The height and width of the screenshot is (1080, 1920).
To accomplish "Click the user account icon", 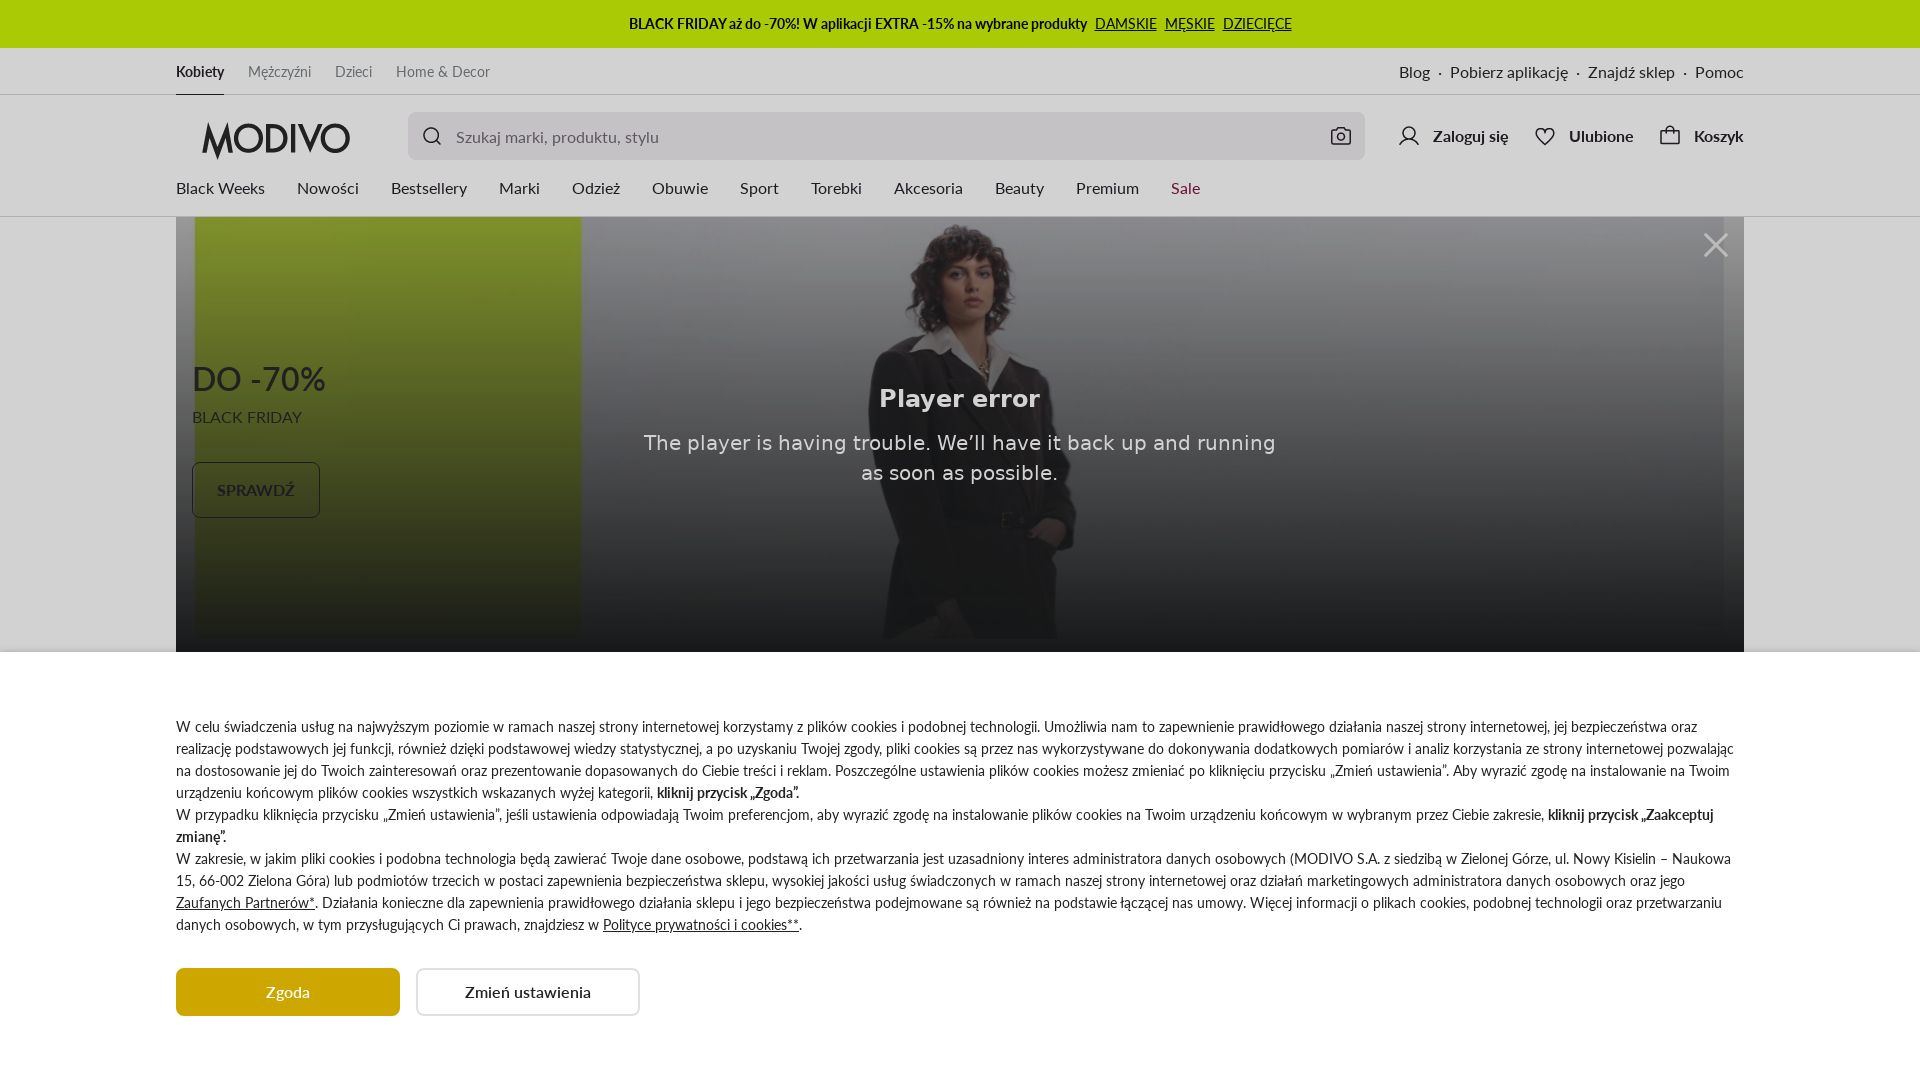I will click(1409, 136).
